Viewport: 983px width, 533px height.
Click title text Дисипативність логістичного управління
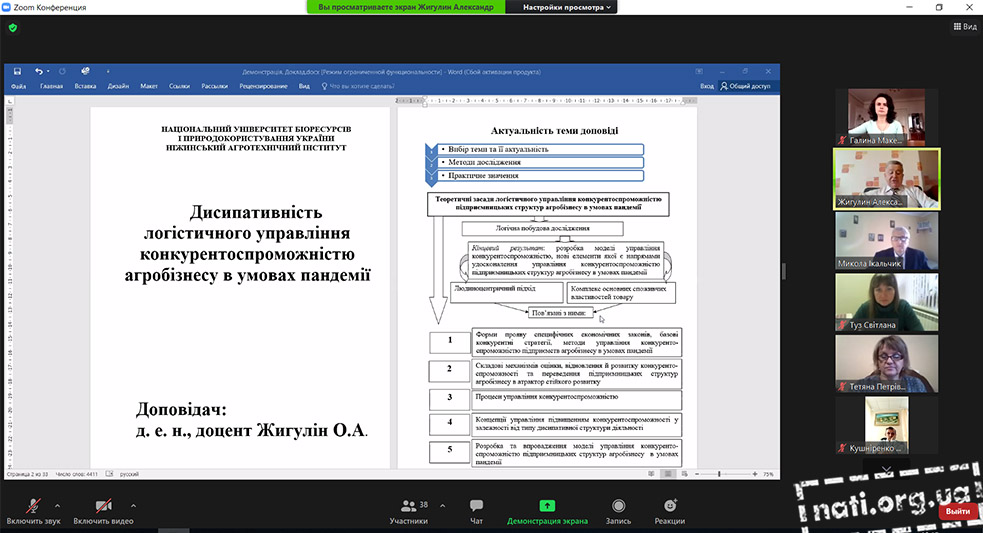point(247,223)
